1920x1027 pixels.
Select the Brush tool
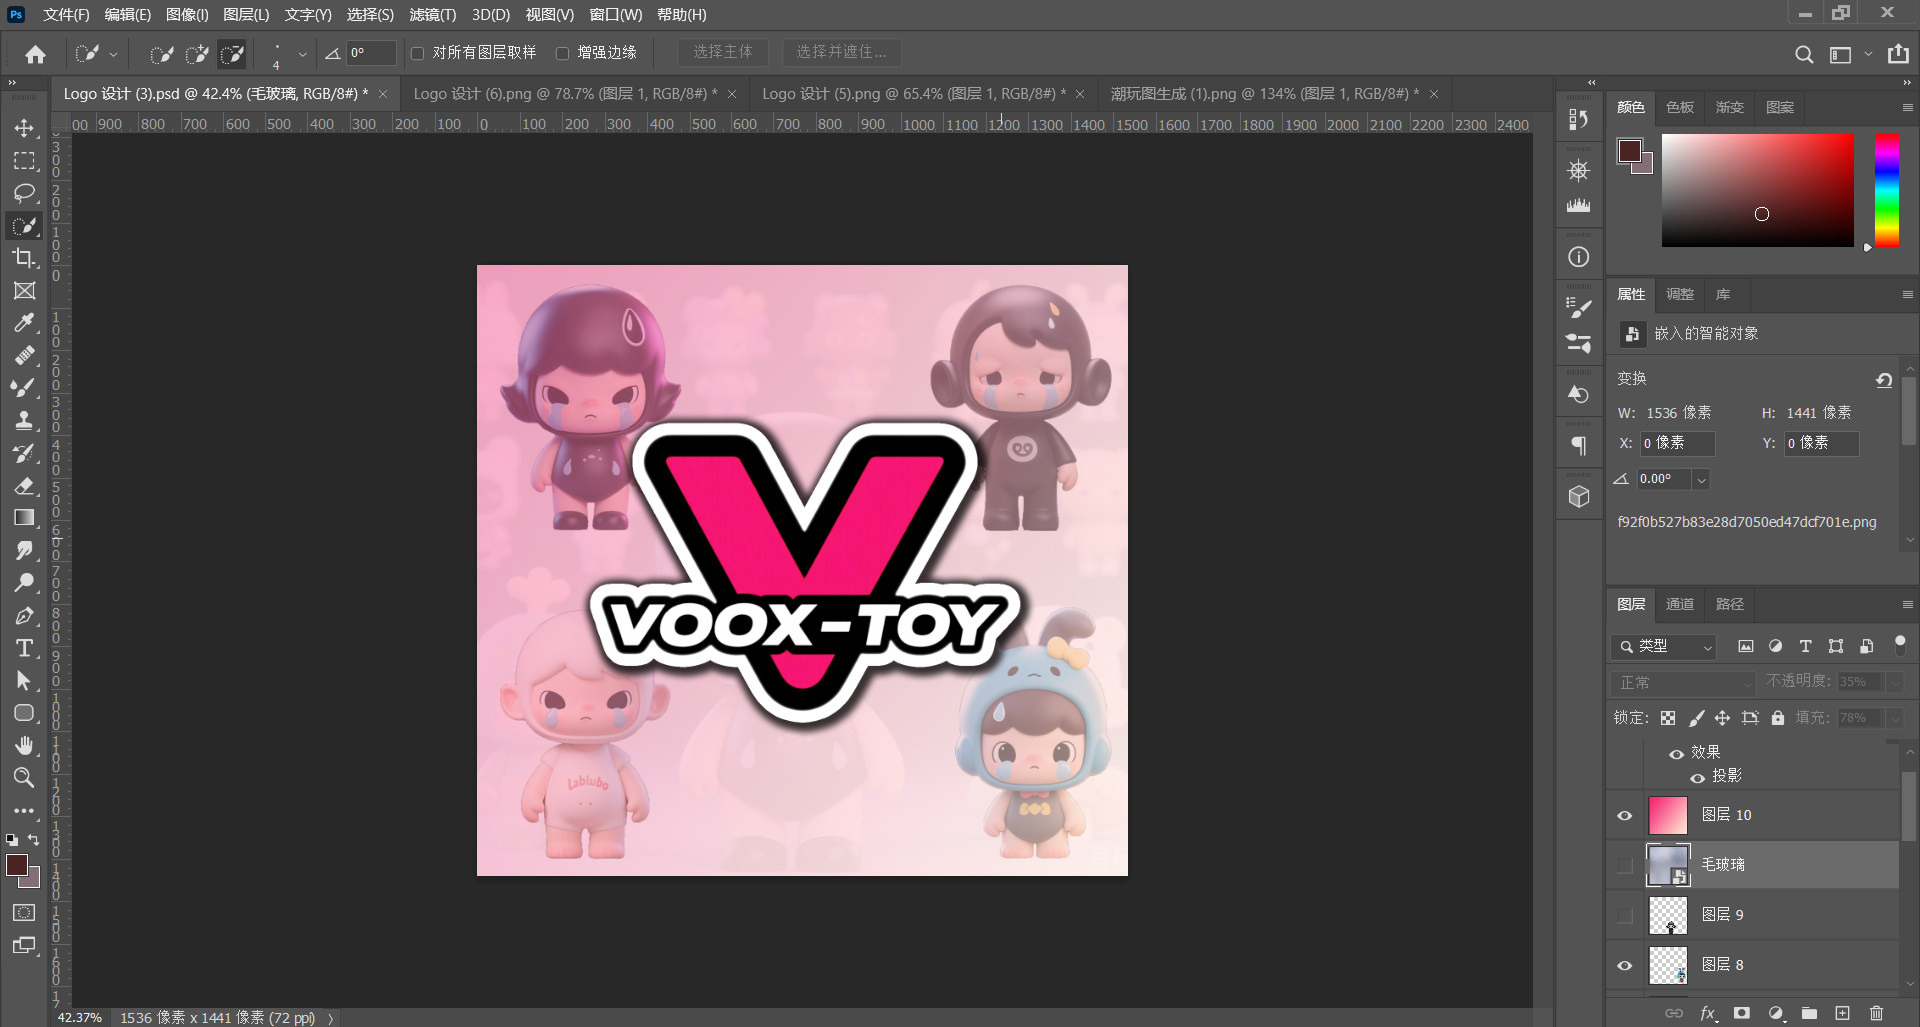click(x=24, y=388)
